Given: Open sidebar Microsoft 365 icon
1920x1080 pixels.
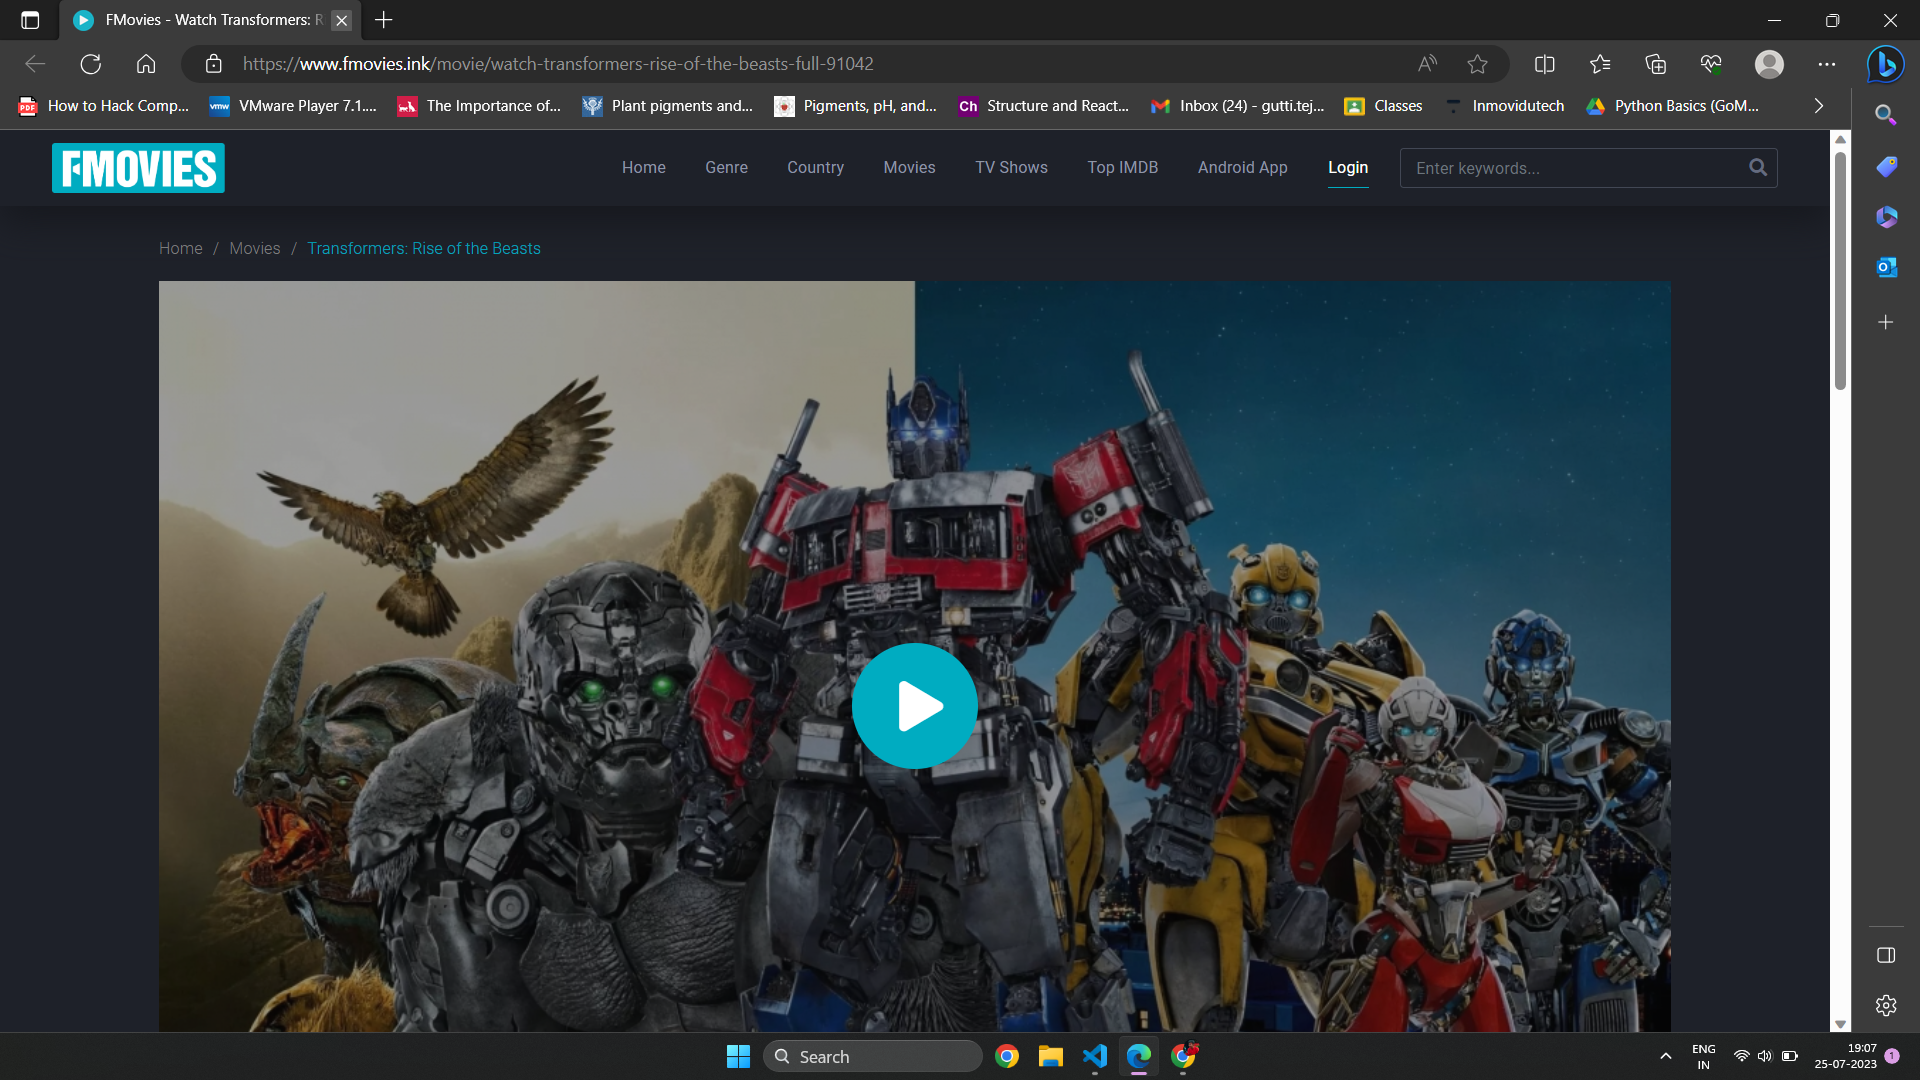Looking at the screenshot, I should tap(1885, 217).
